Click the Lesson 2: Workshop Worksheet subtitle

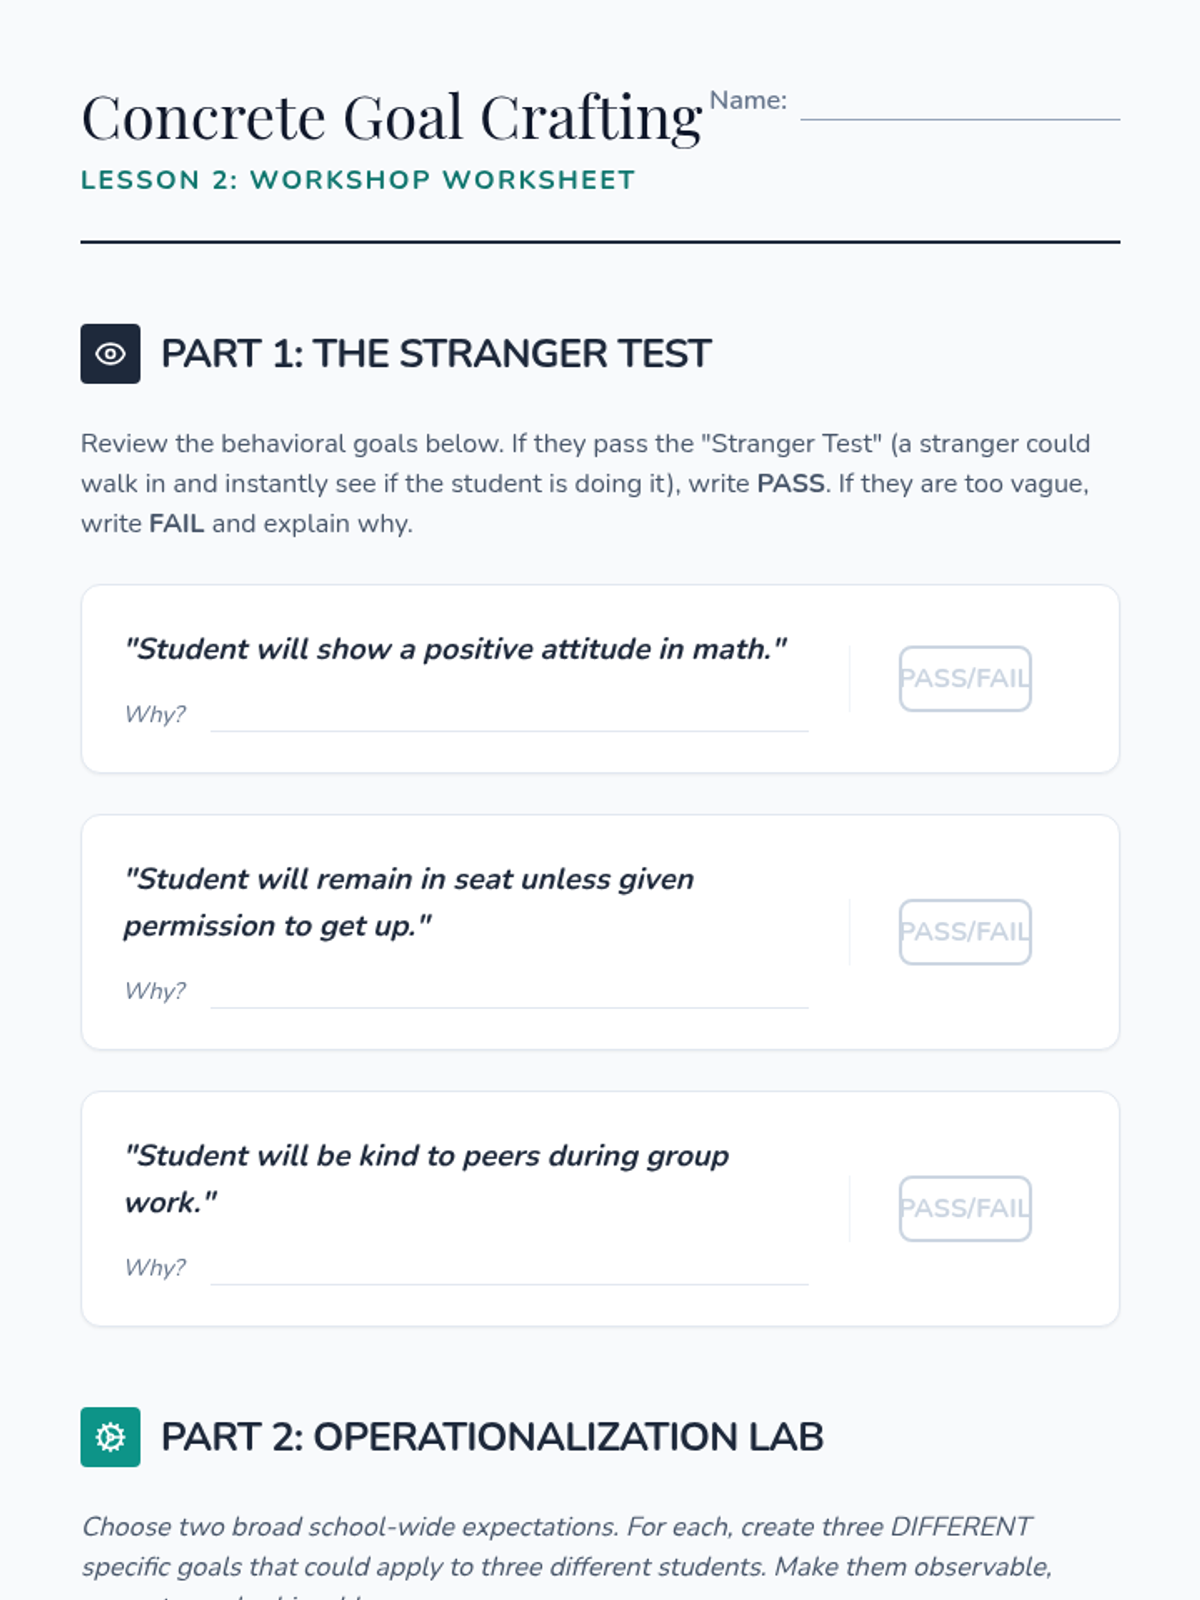point(358,180)
